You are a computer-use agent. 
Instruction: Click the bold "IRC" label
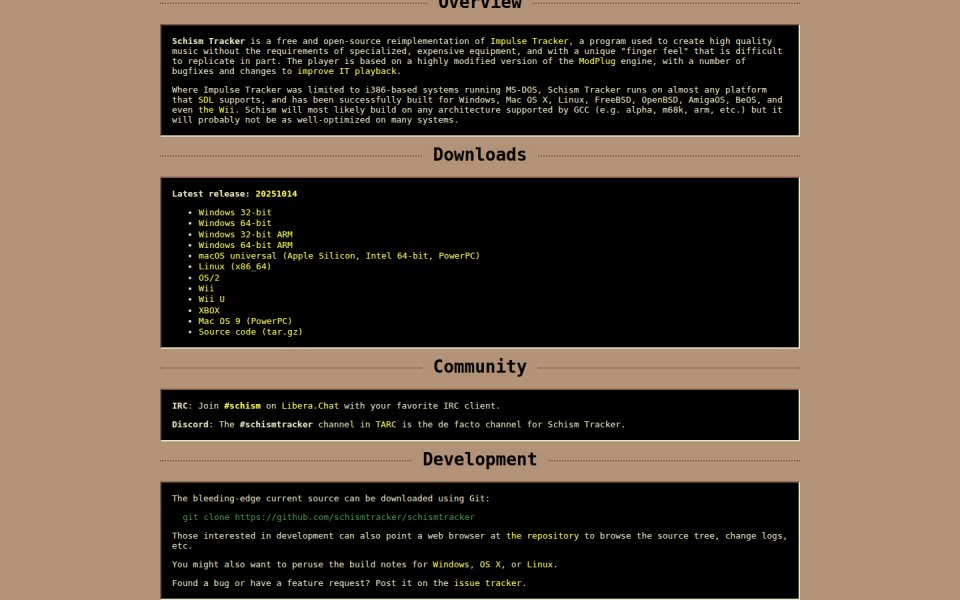(180, 406)
